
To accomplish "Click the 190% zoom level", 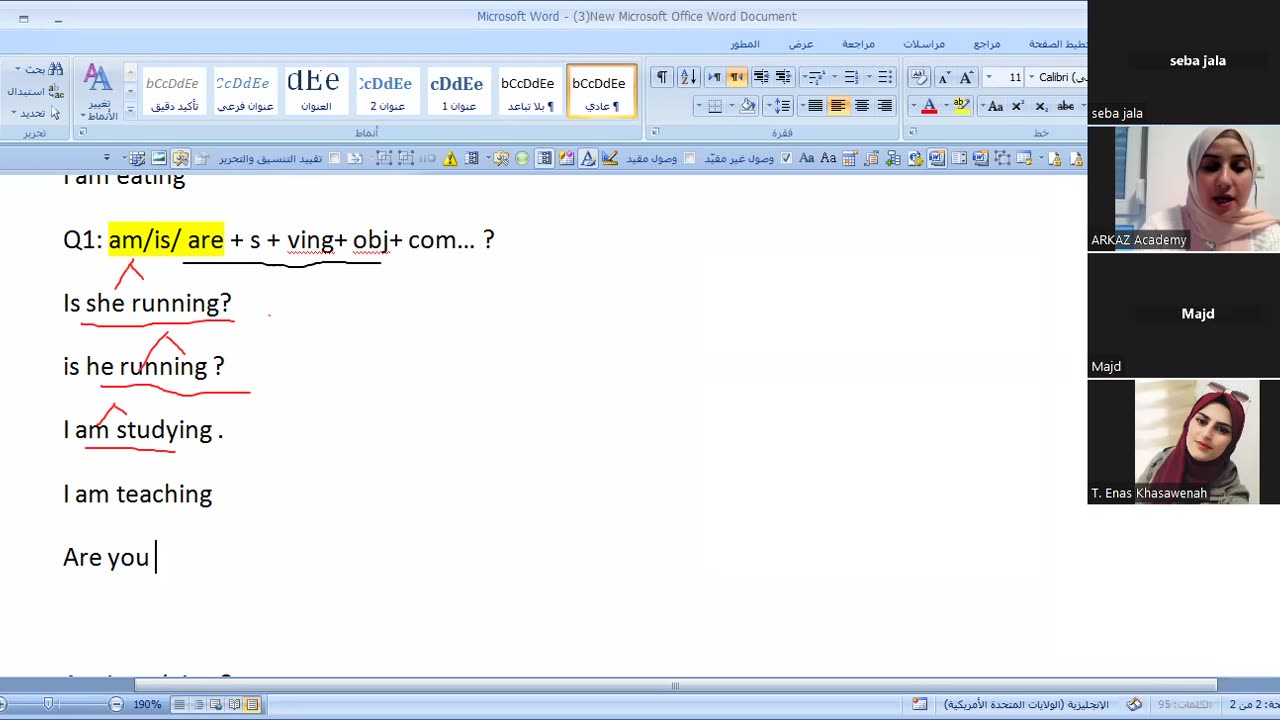I will 147,704.
